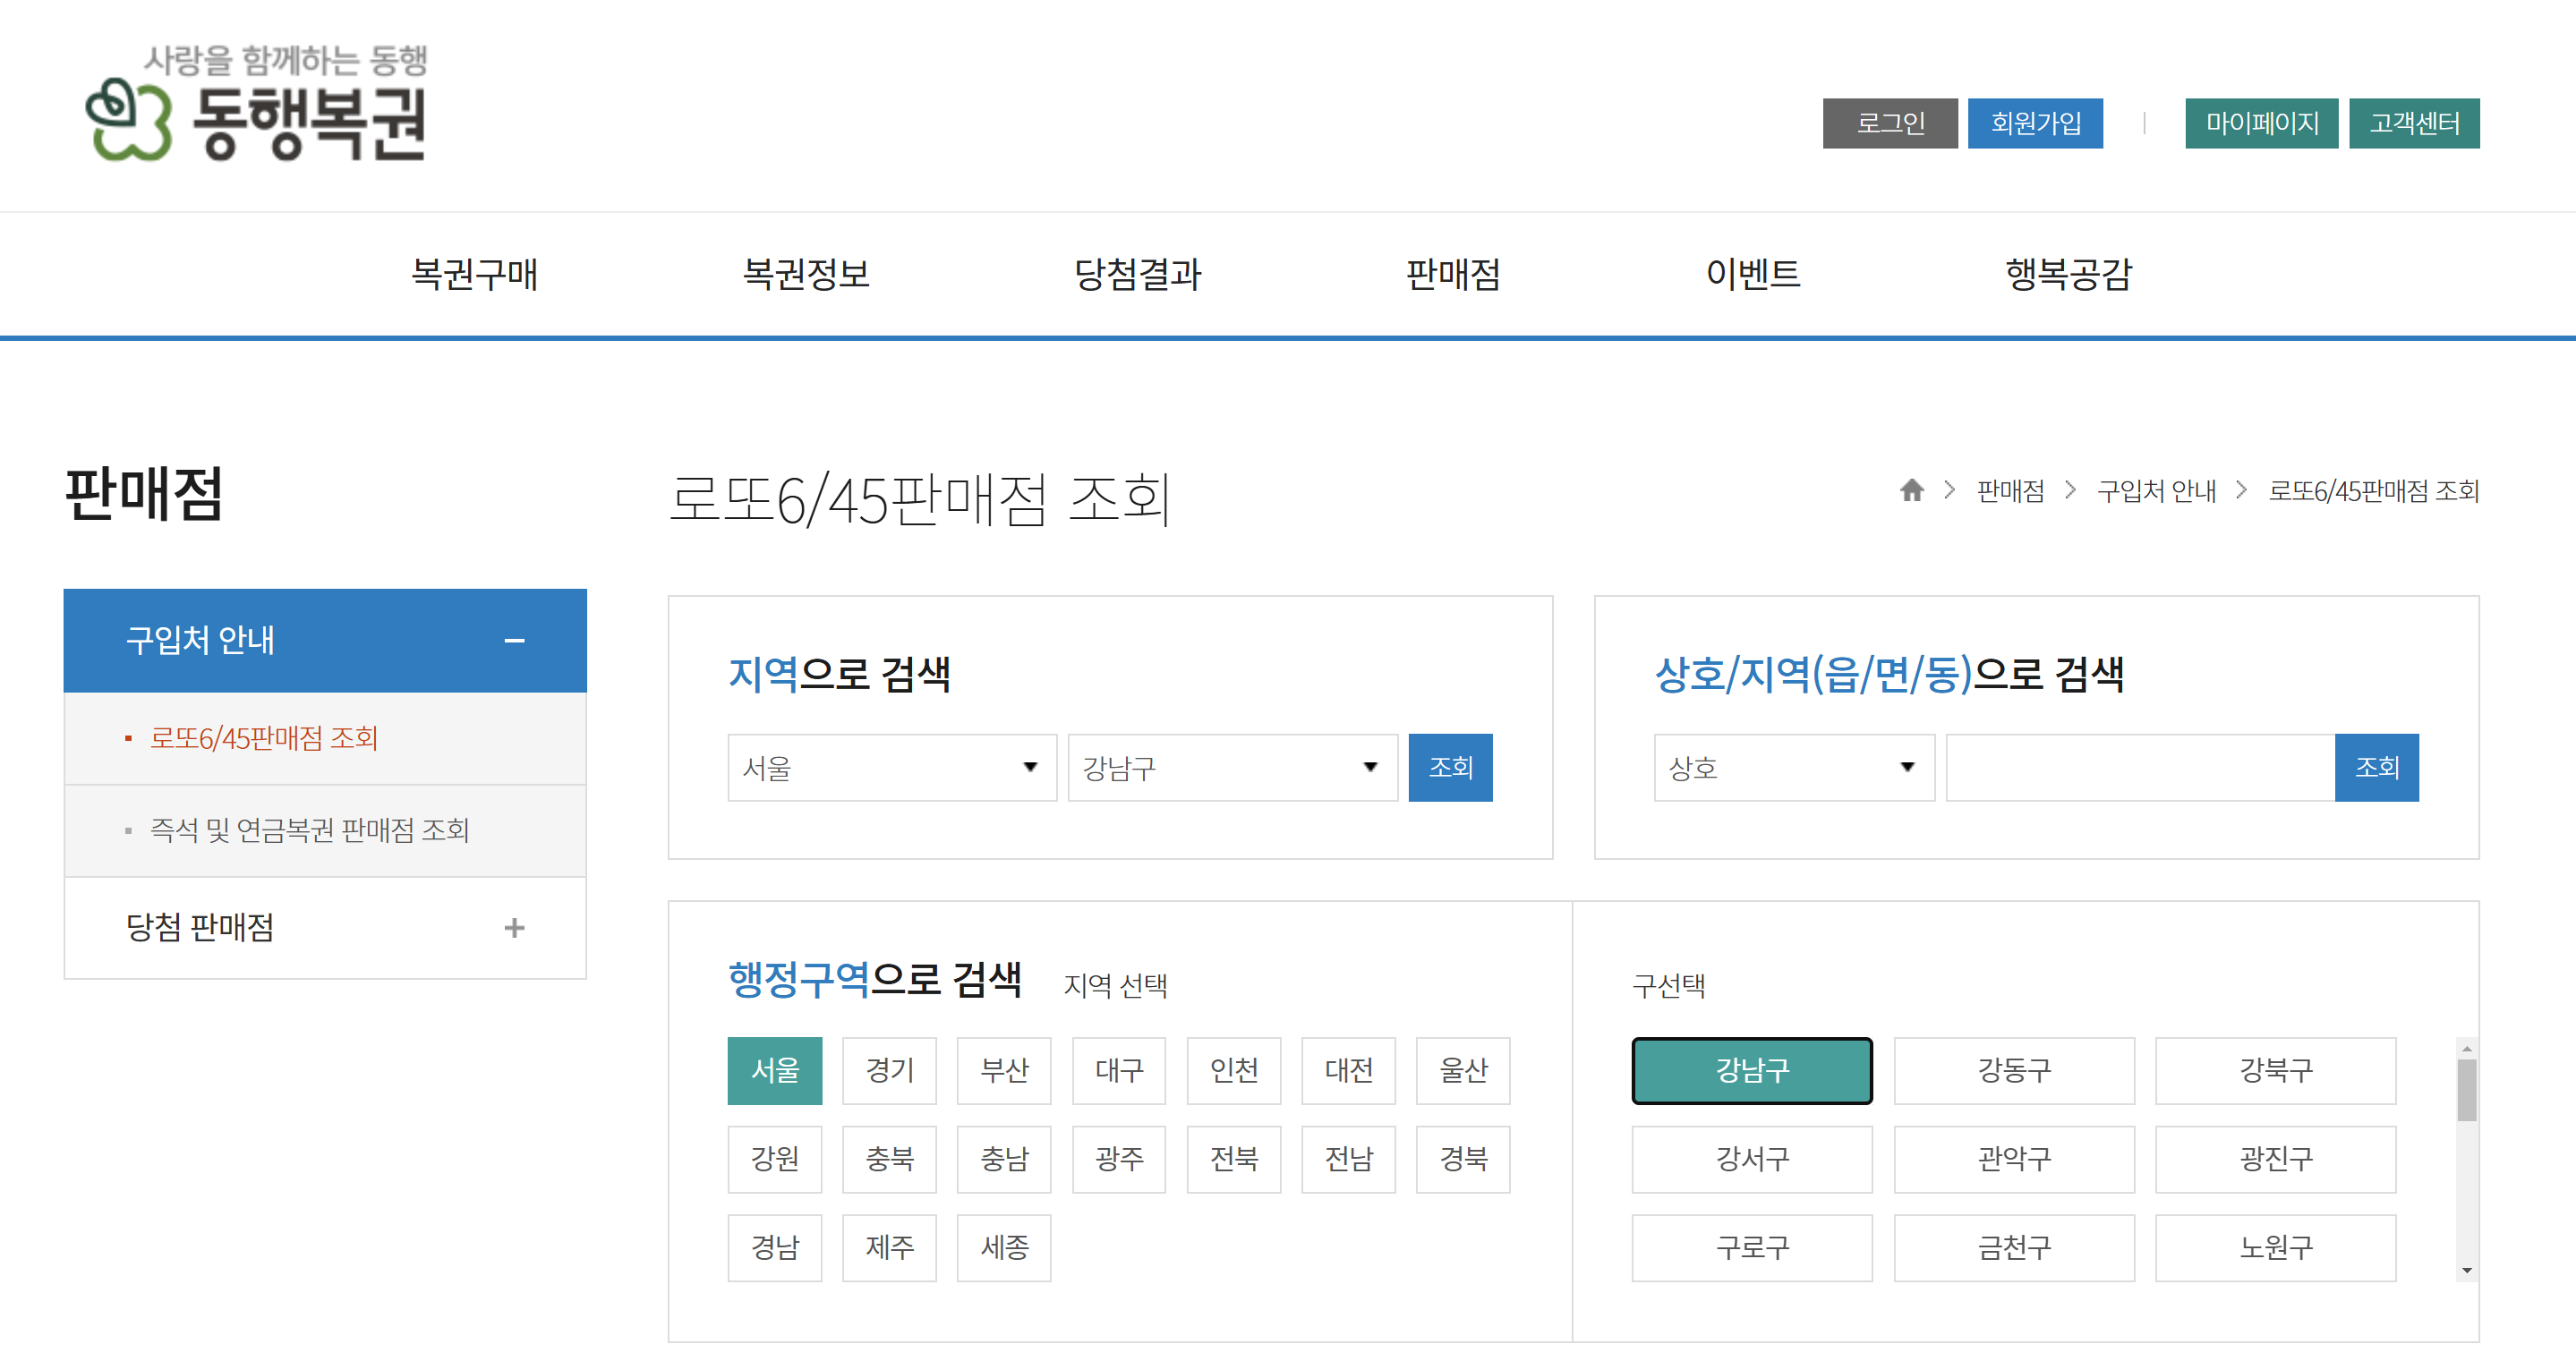
Task: Select 강동구 district toggle button
Action: point(2013,1070)
